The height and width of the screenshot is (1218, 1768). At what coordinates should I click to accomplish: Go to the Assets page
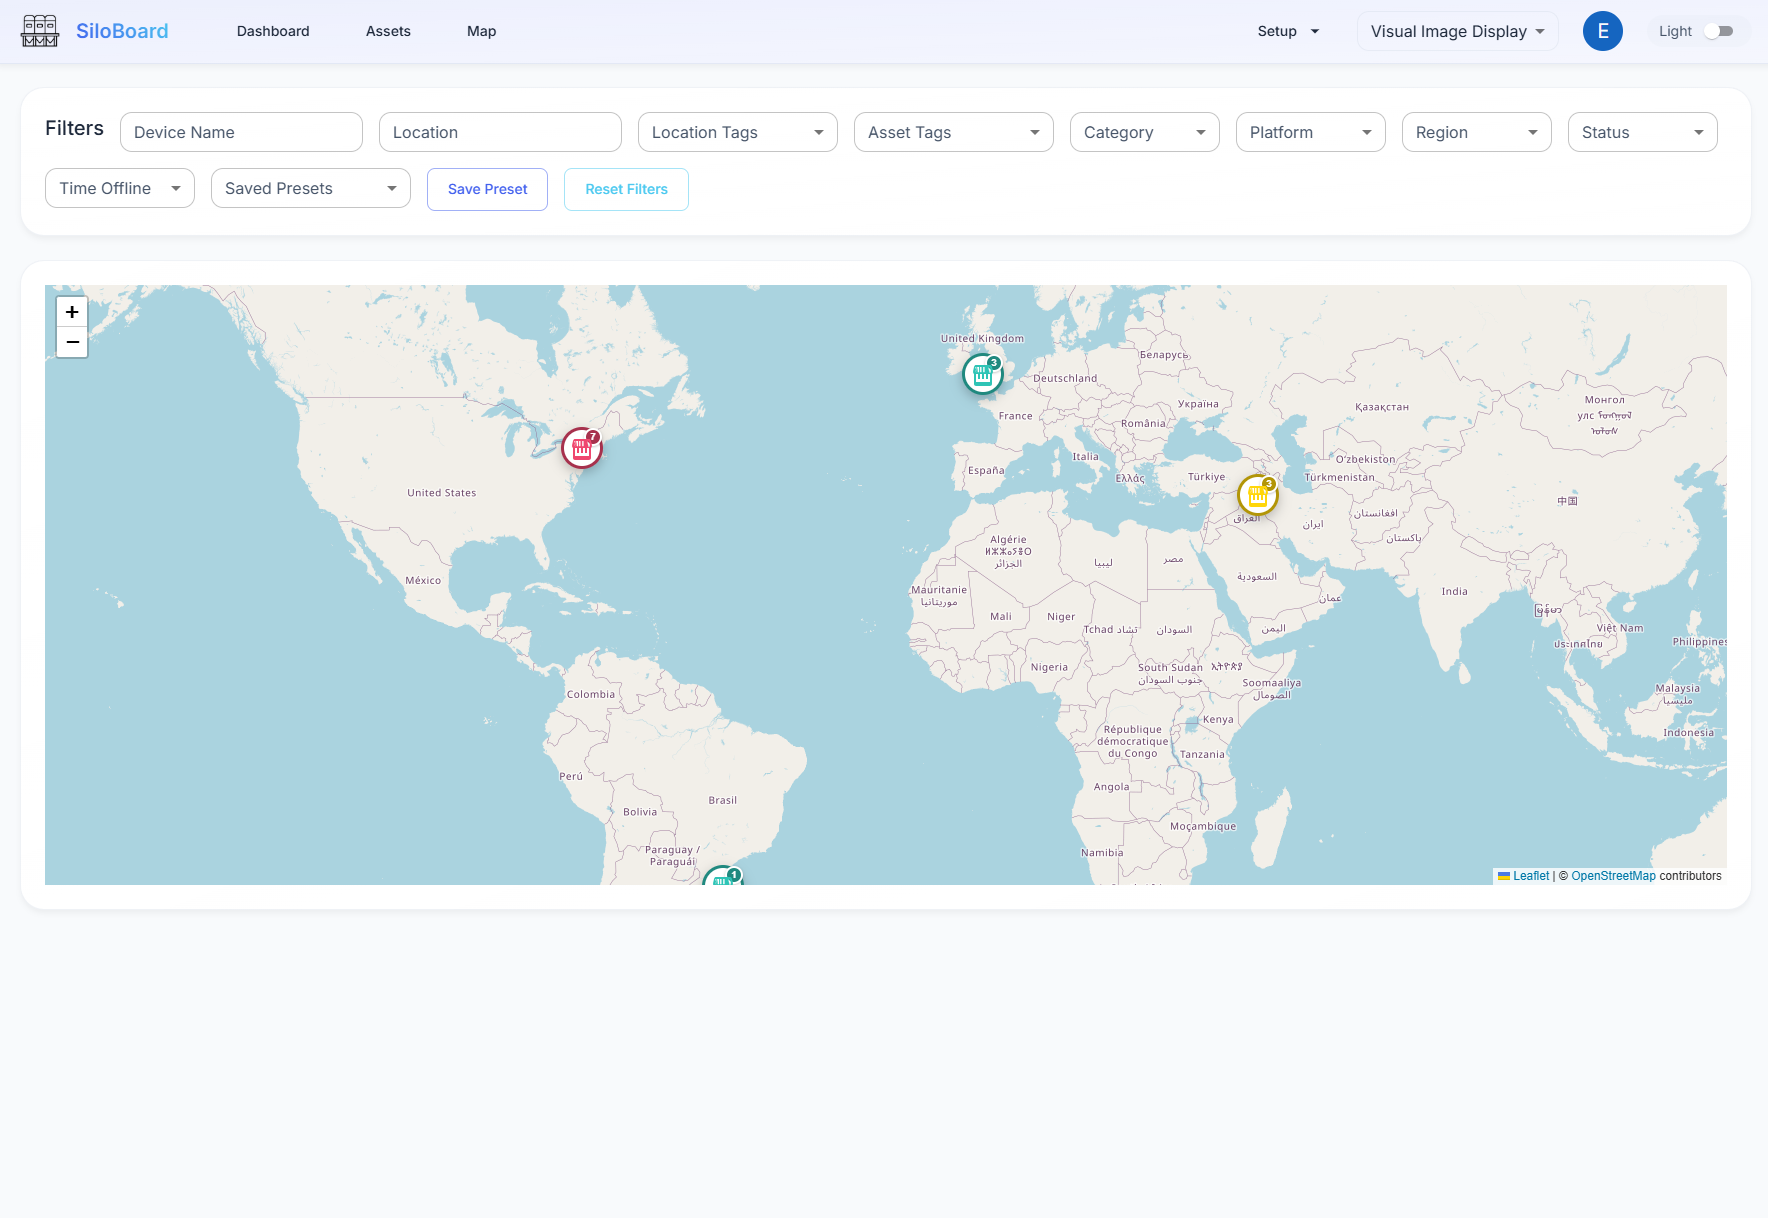pos(388,31)
